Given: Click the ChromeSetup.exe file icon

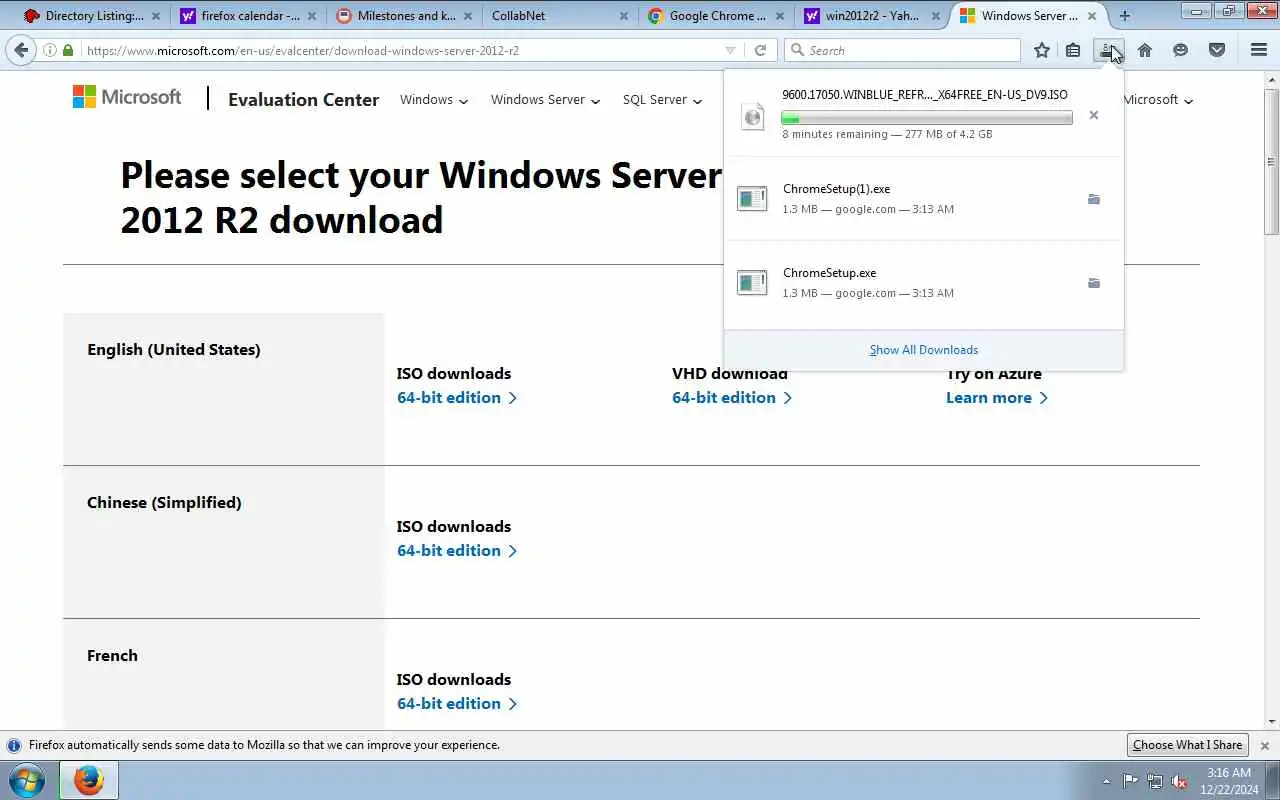Looking at the screenshot, I should [x=752, y=283].
